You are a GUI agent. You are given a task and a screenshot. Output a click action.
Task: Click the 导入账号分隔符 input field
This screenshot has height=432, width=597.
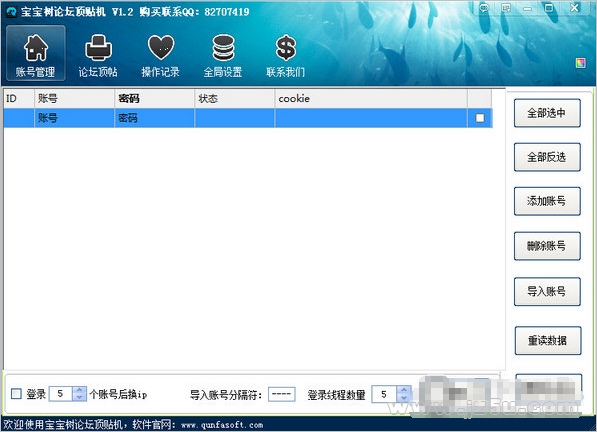282,394
